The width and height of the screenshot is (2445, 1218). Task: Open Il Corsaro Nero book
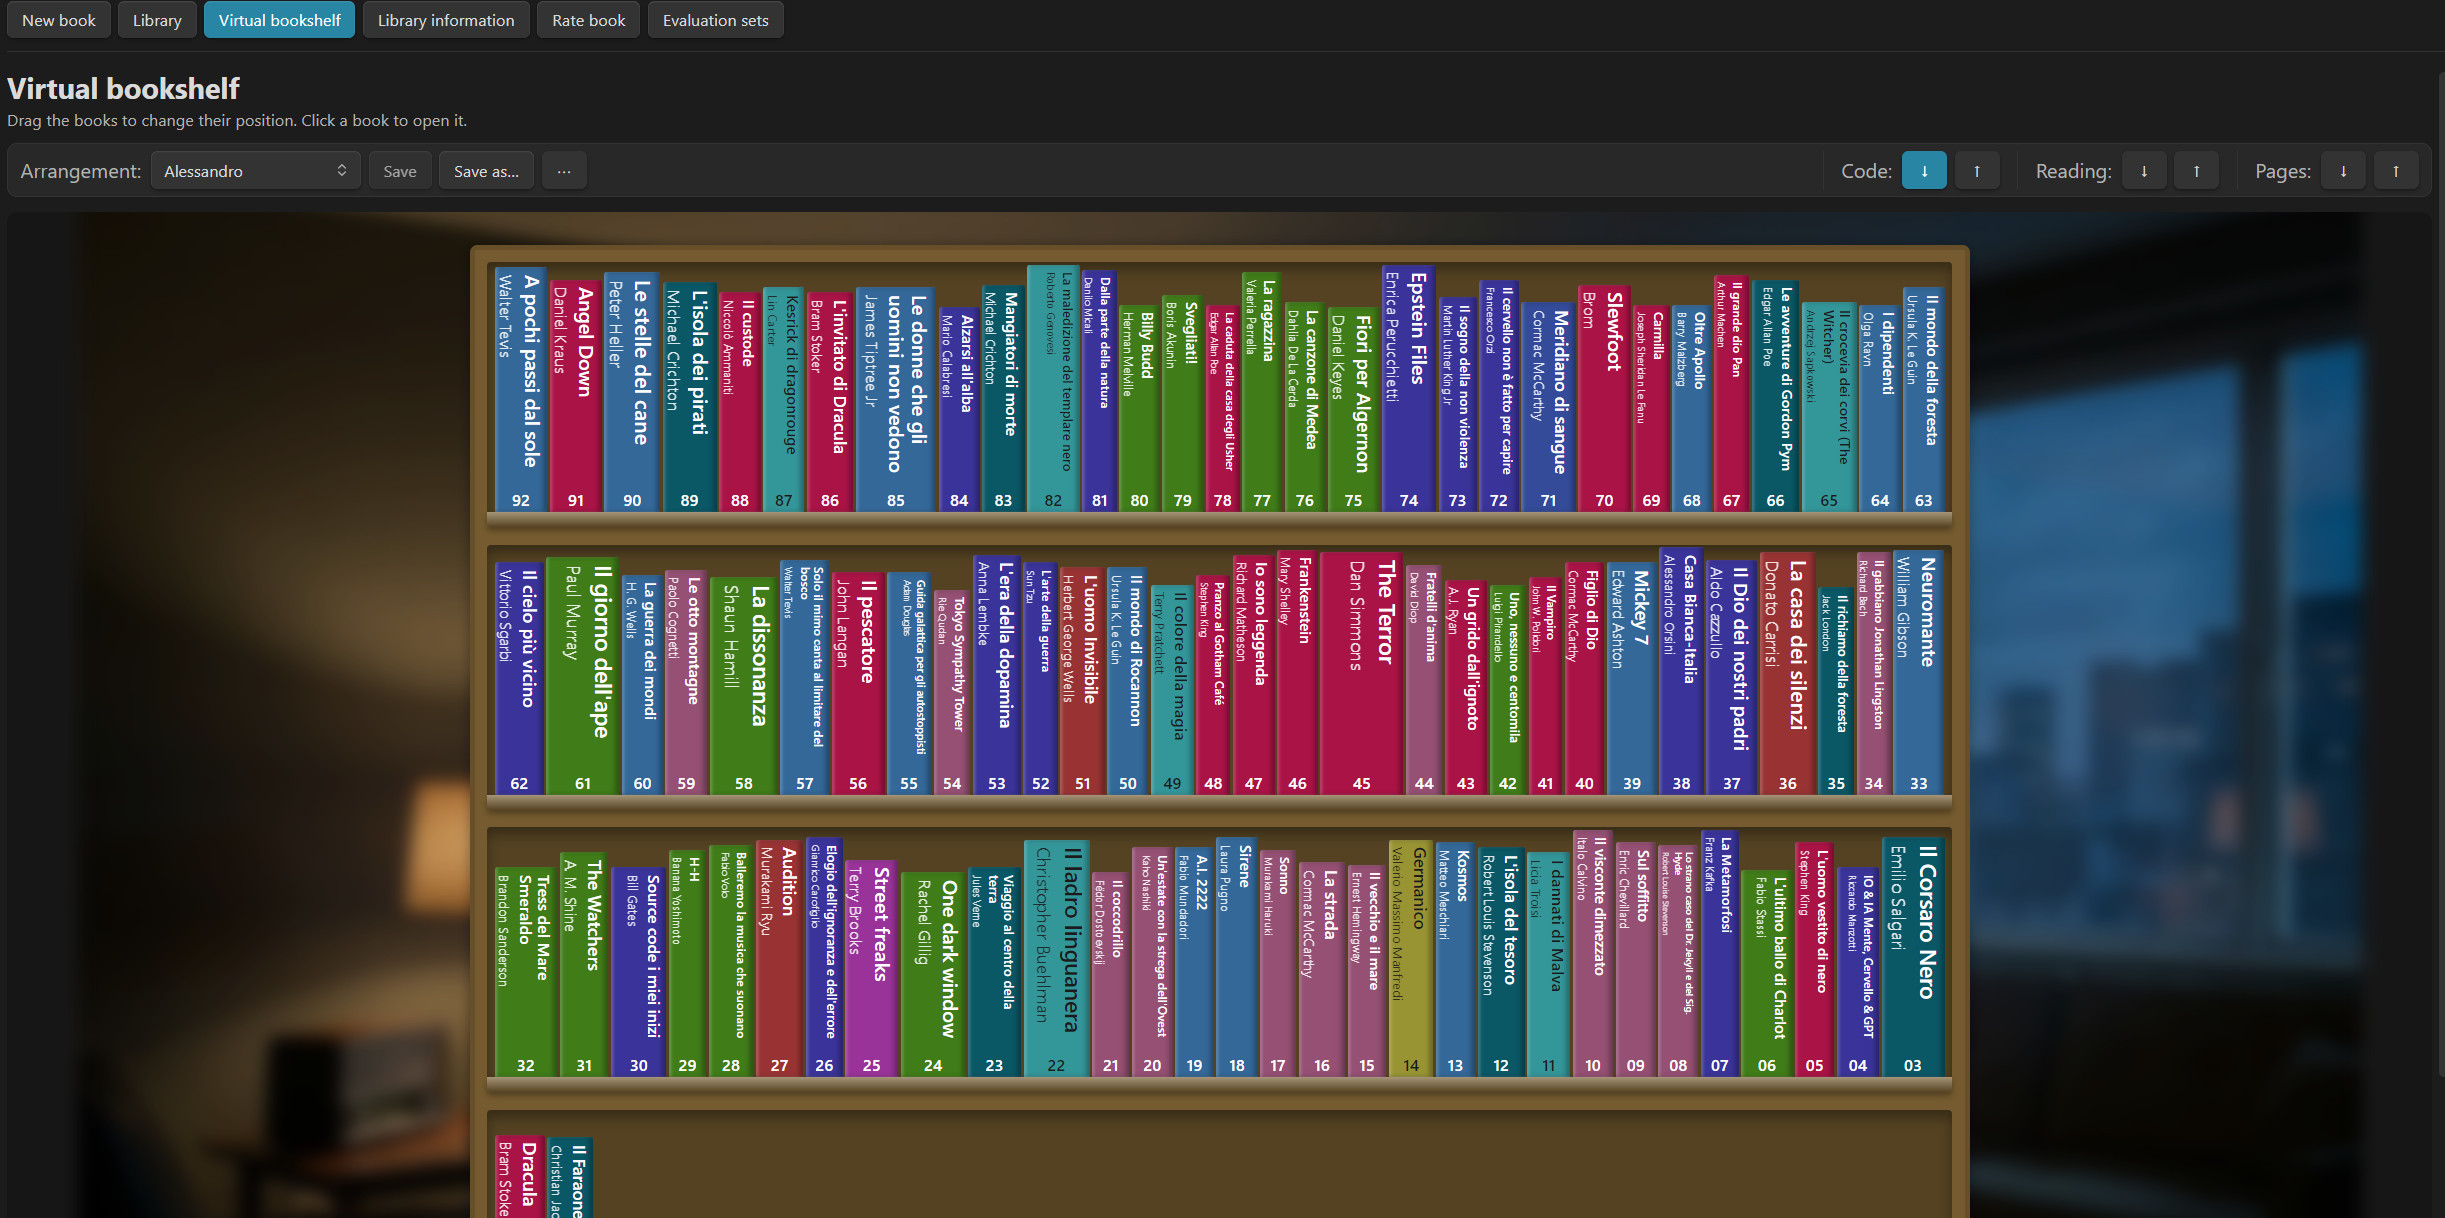click(x=1913, y=957)
